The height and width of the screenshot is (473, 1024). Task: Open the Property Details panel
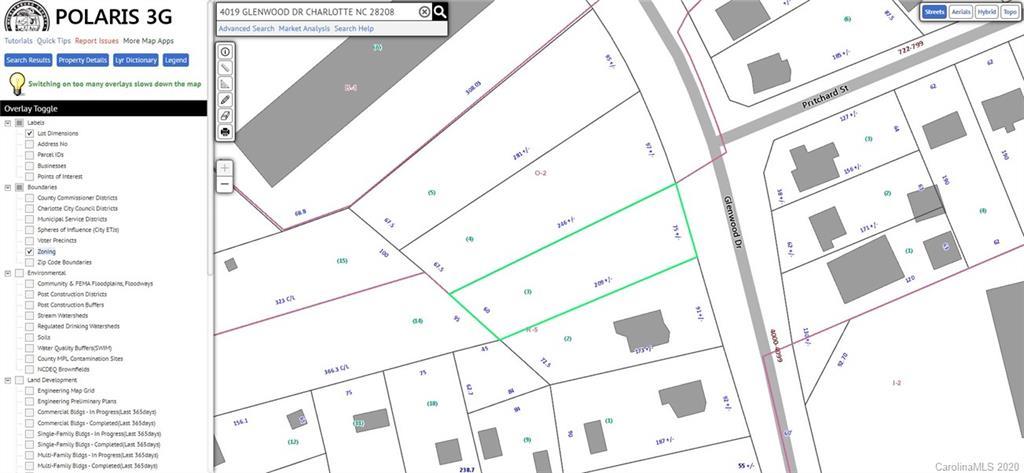coord(82,60)
